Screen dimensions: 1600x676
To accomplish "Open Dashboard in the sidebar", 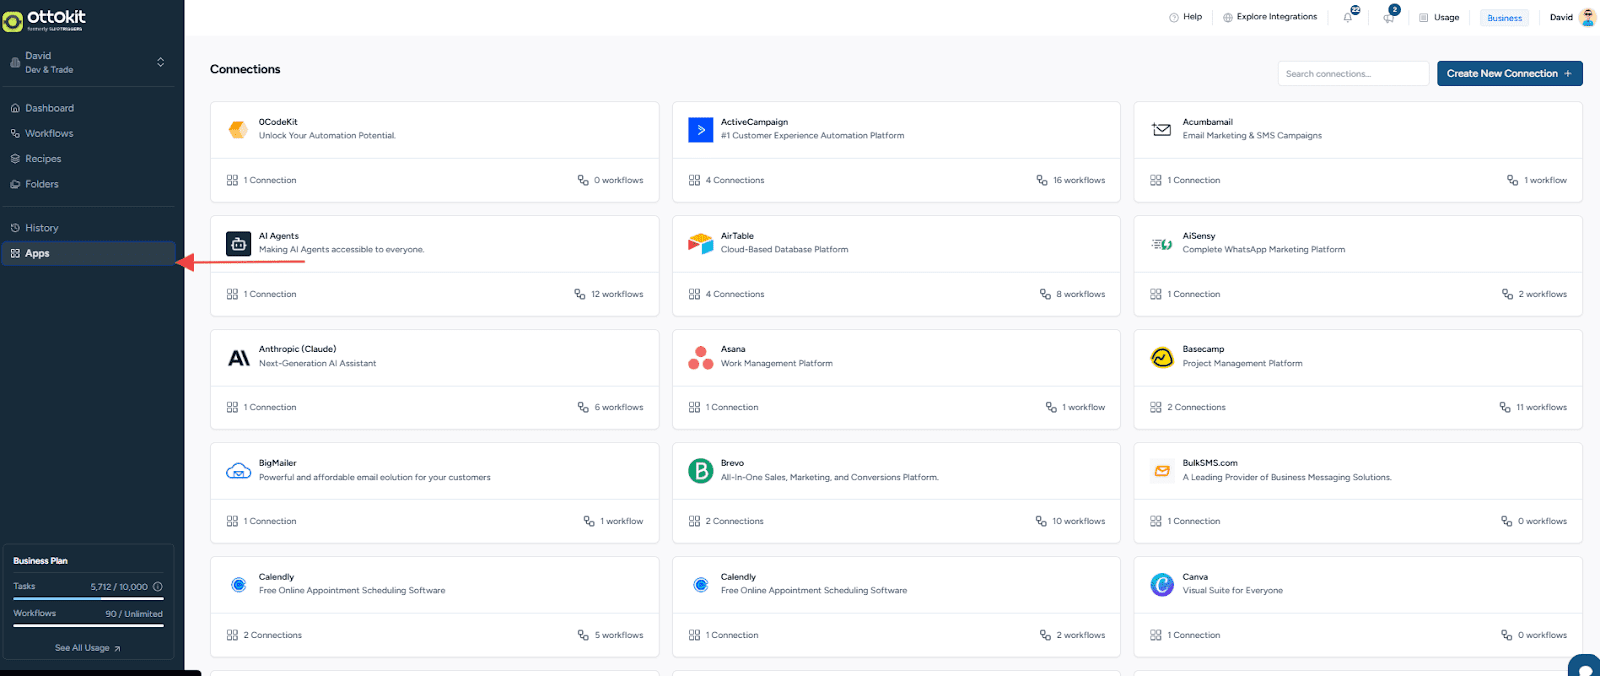I will click(x=49, y=108).
